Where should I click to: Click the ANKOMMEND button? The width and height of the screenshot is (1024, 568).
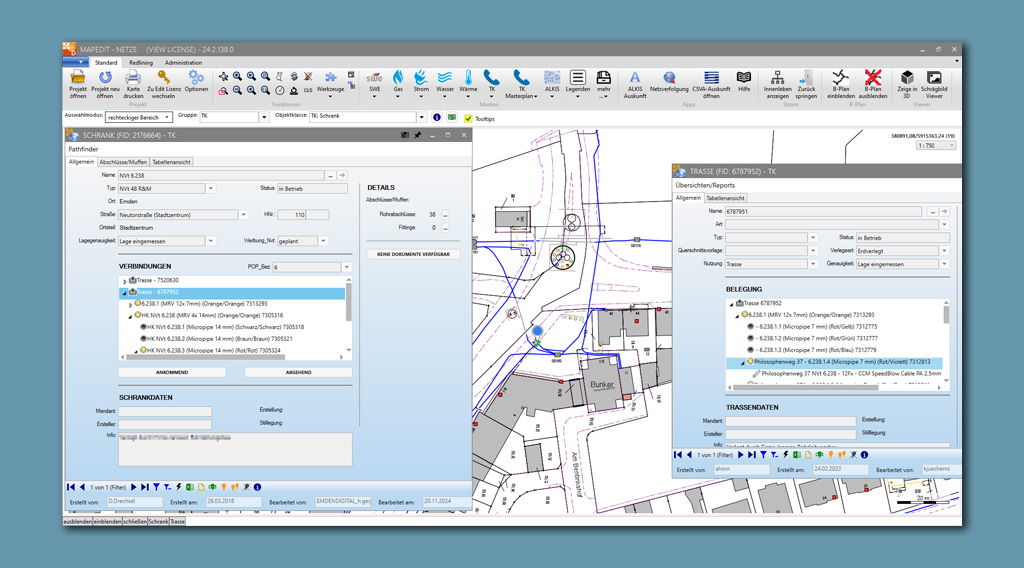171,372
